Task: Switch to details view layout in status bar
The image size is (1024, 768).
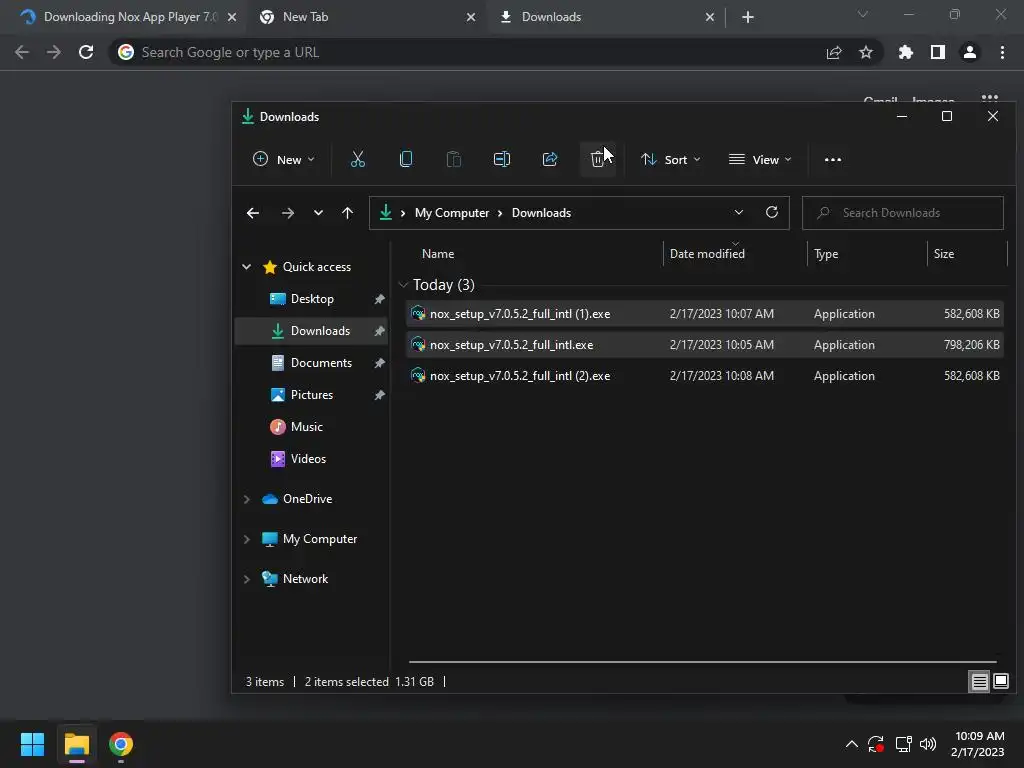Action: click(979, 682)
